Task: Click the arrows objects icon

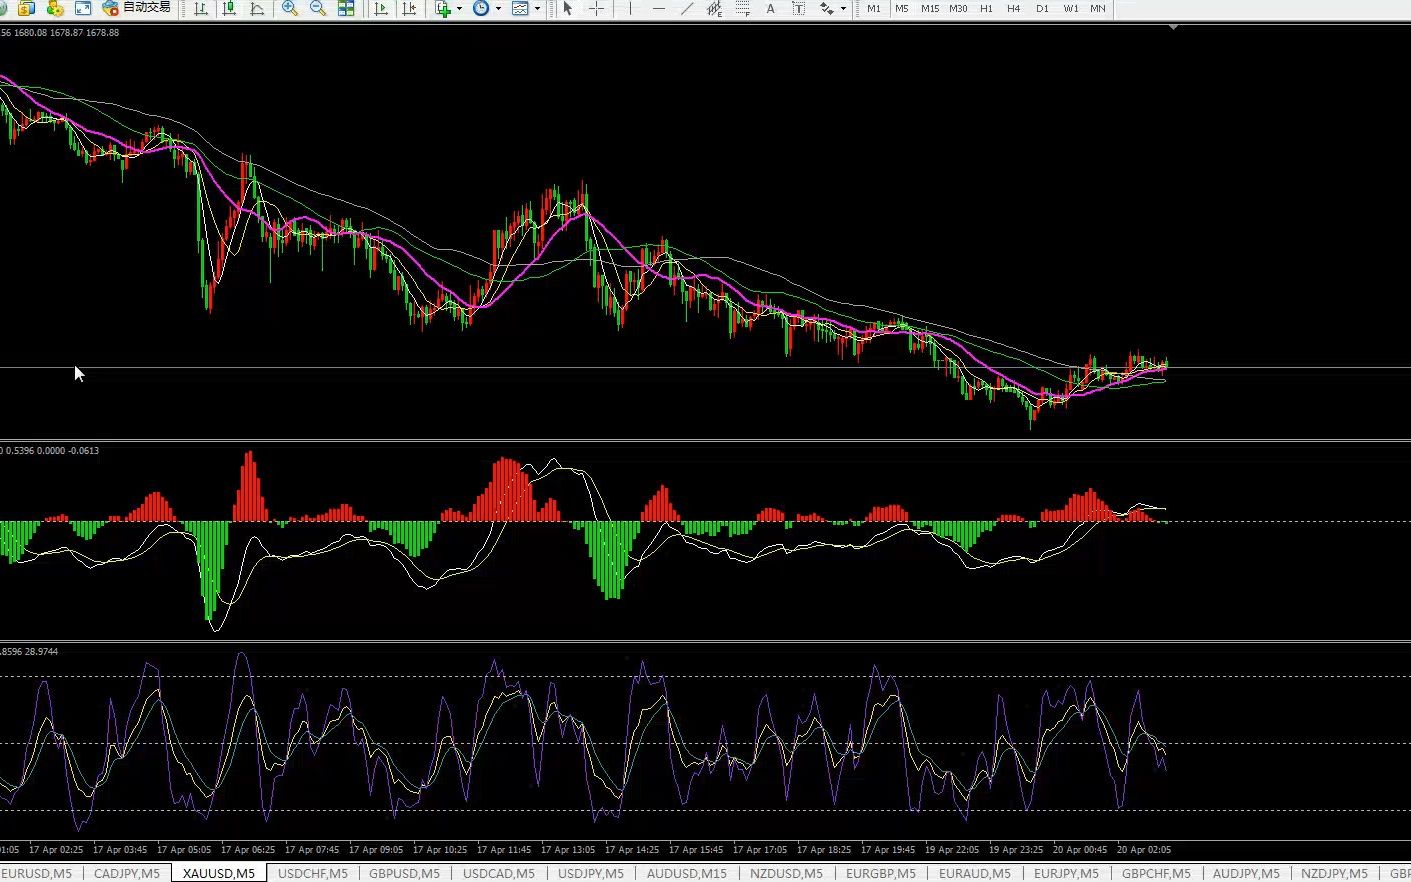Action: pos(826,8)
